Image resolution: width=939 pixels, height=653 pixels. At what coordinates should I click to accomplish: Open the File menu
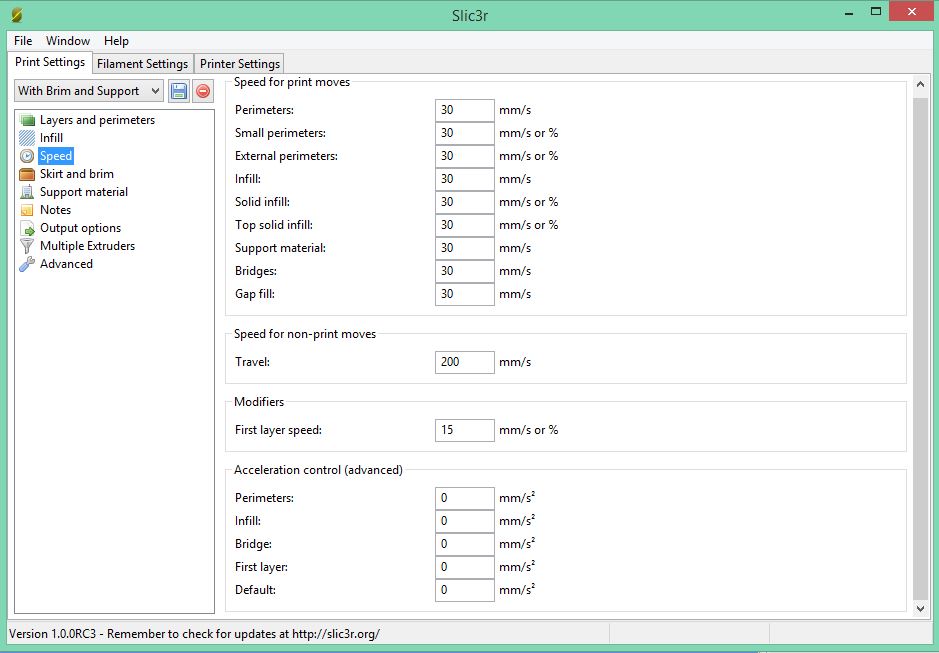23,41
